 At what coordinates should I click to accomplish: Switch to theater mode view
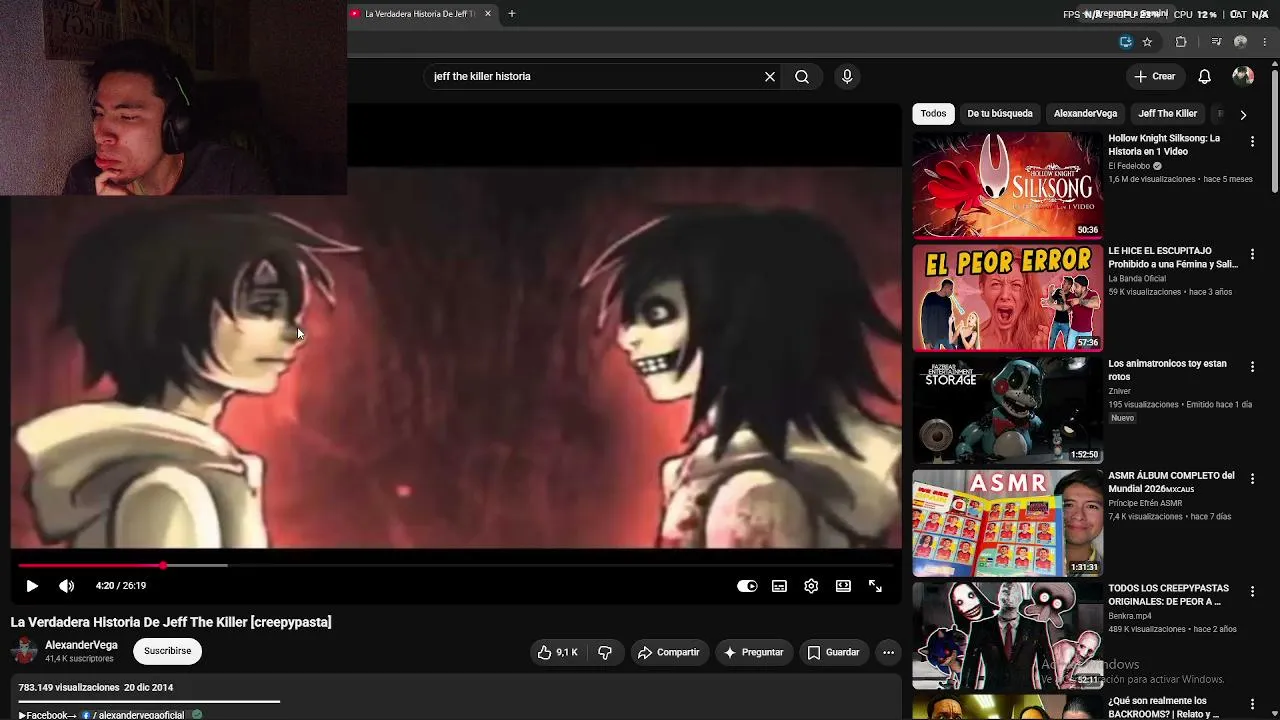point(843,586)
